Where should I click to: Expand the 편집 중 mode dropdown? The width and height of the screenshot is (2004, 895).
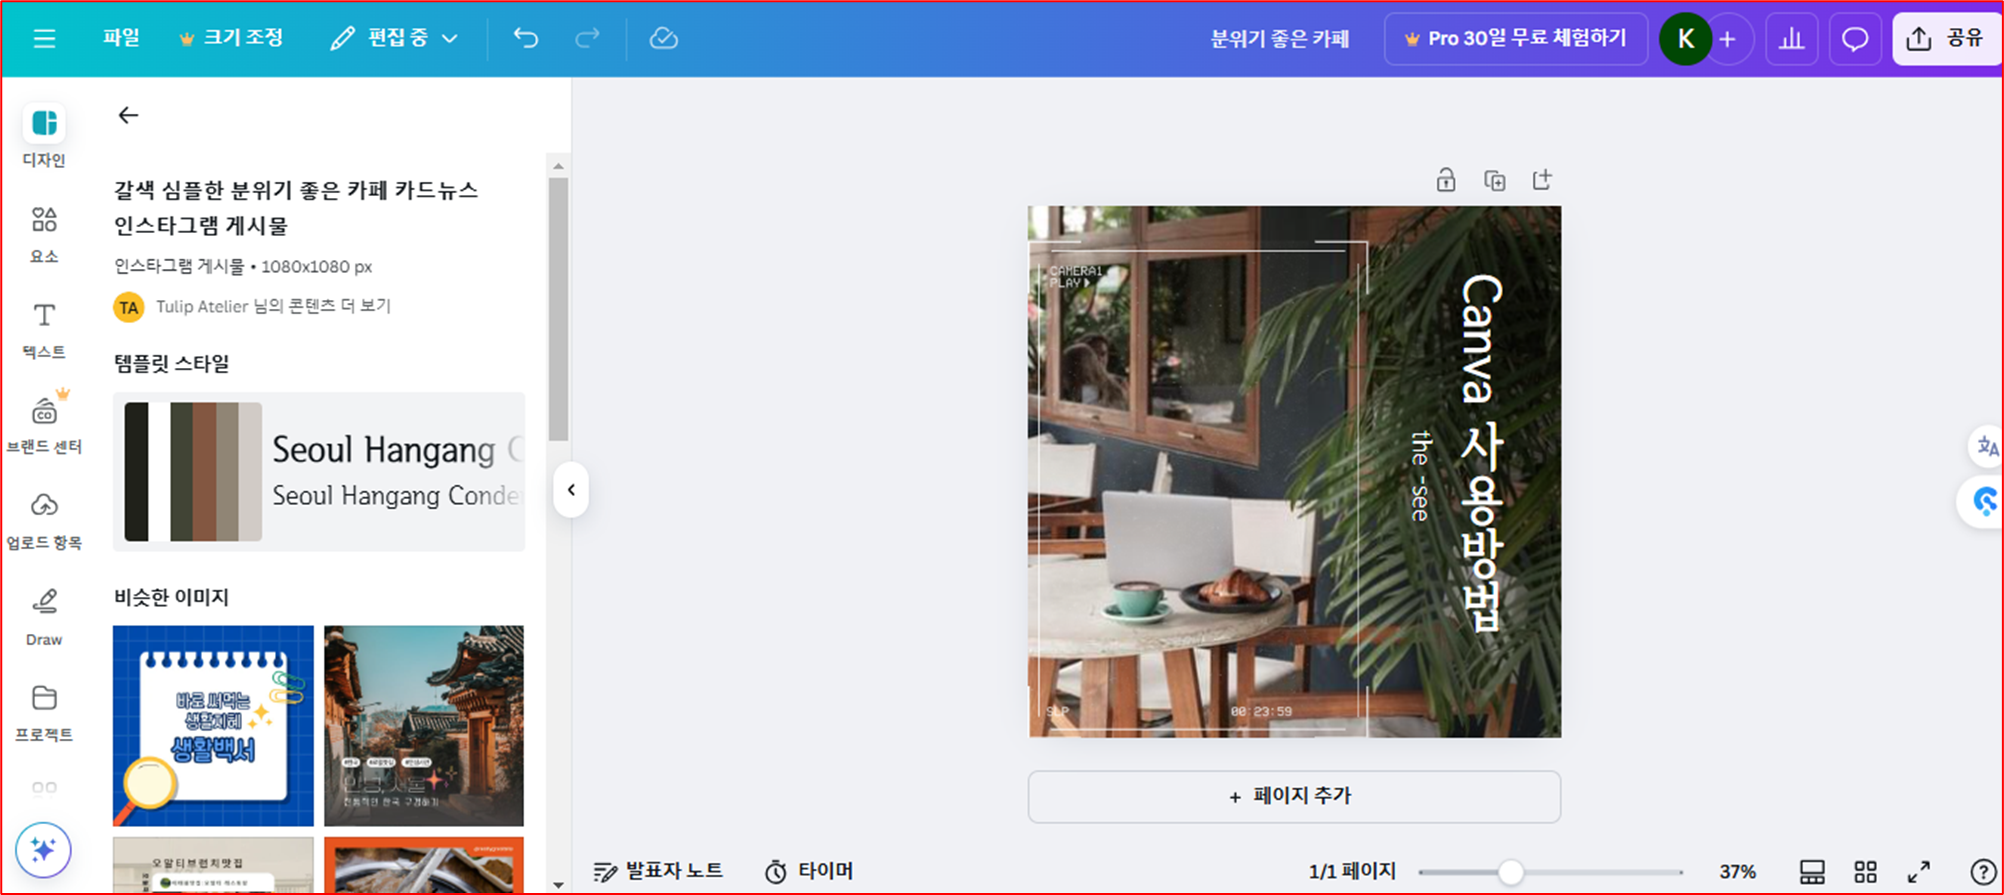click(395, 38)
